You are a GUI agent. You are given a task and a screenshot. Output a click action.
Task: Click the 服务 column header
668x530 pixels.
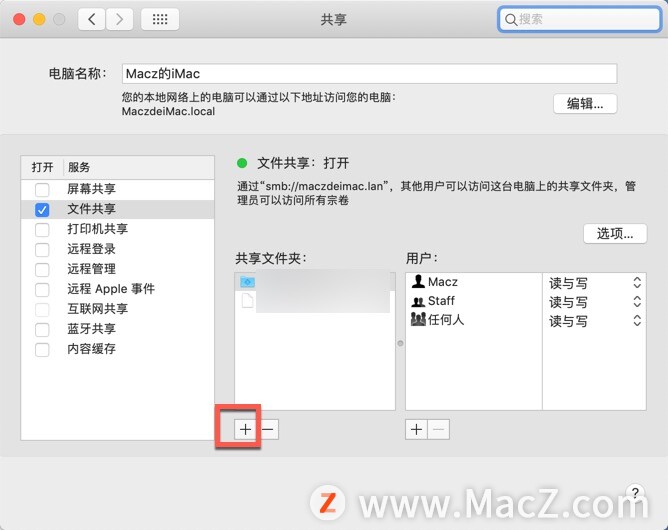pyautogui.click(x=139, y=167)
